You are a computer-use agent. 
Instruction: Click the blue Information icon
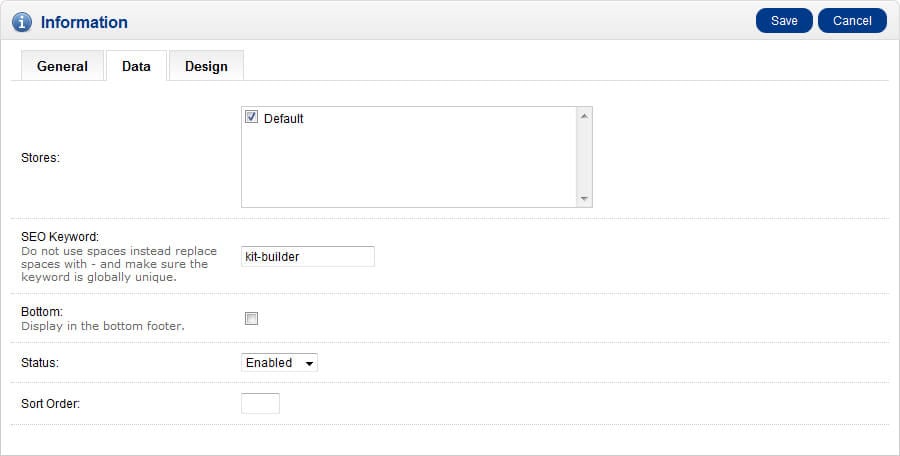22,22
